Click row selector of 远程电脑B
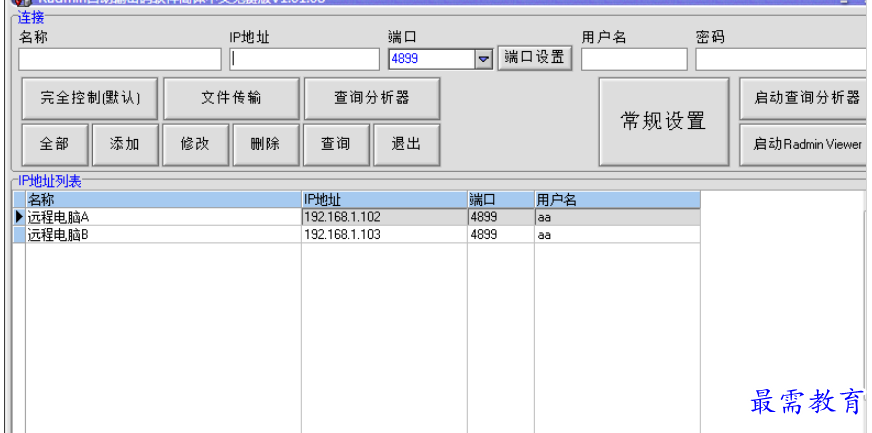 coord(19,235)
